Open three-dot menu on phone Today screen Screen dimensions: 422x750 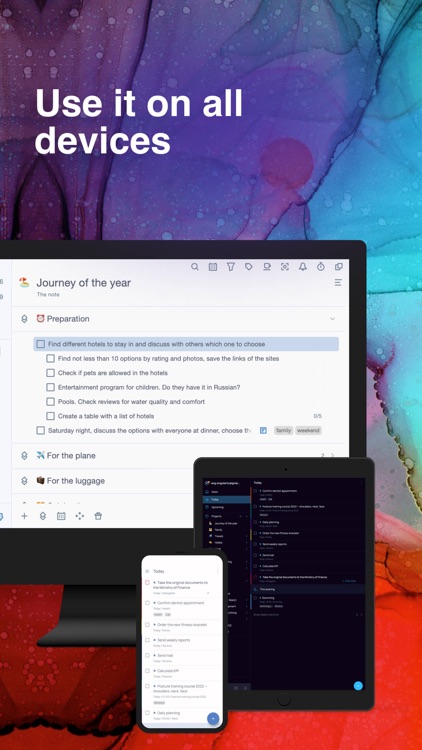coord(218,571)
